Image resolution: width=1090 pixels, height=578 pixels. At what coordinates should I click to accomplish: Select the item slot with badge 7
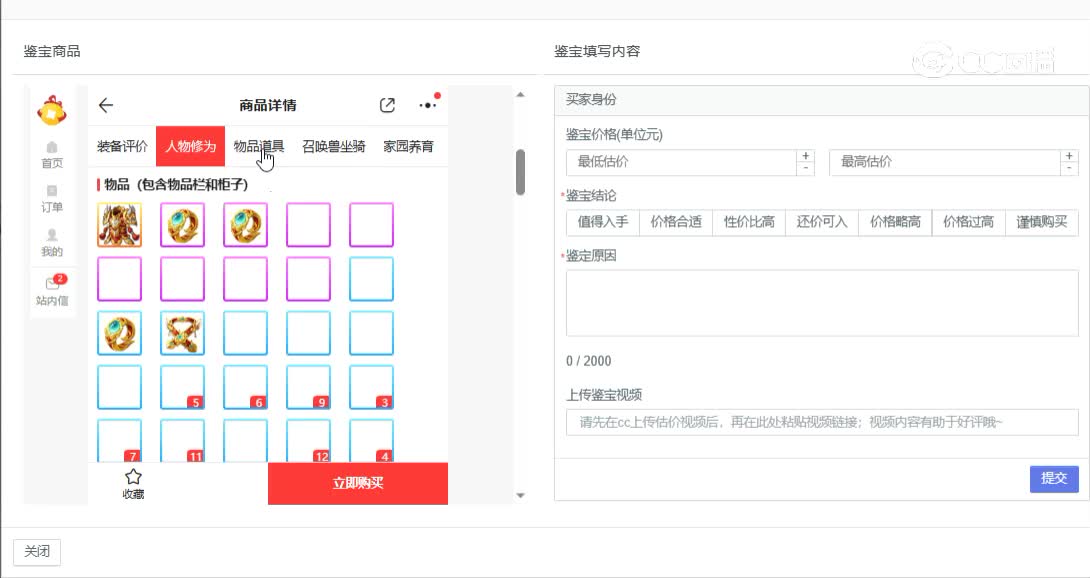[x=120, y=440]
